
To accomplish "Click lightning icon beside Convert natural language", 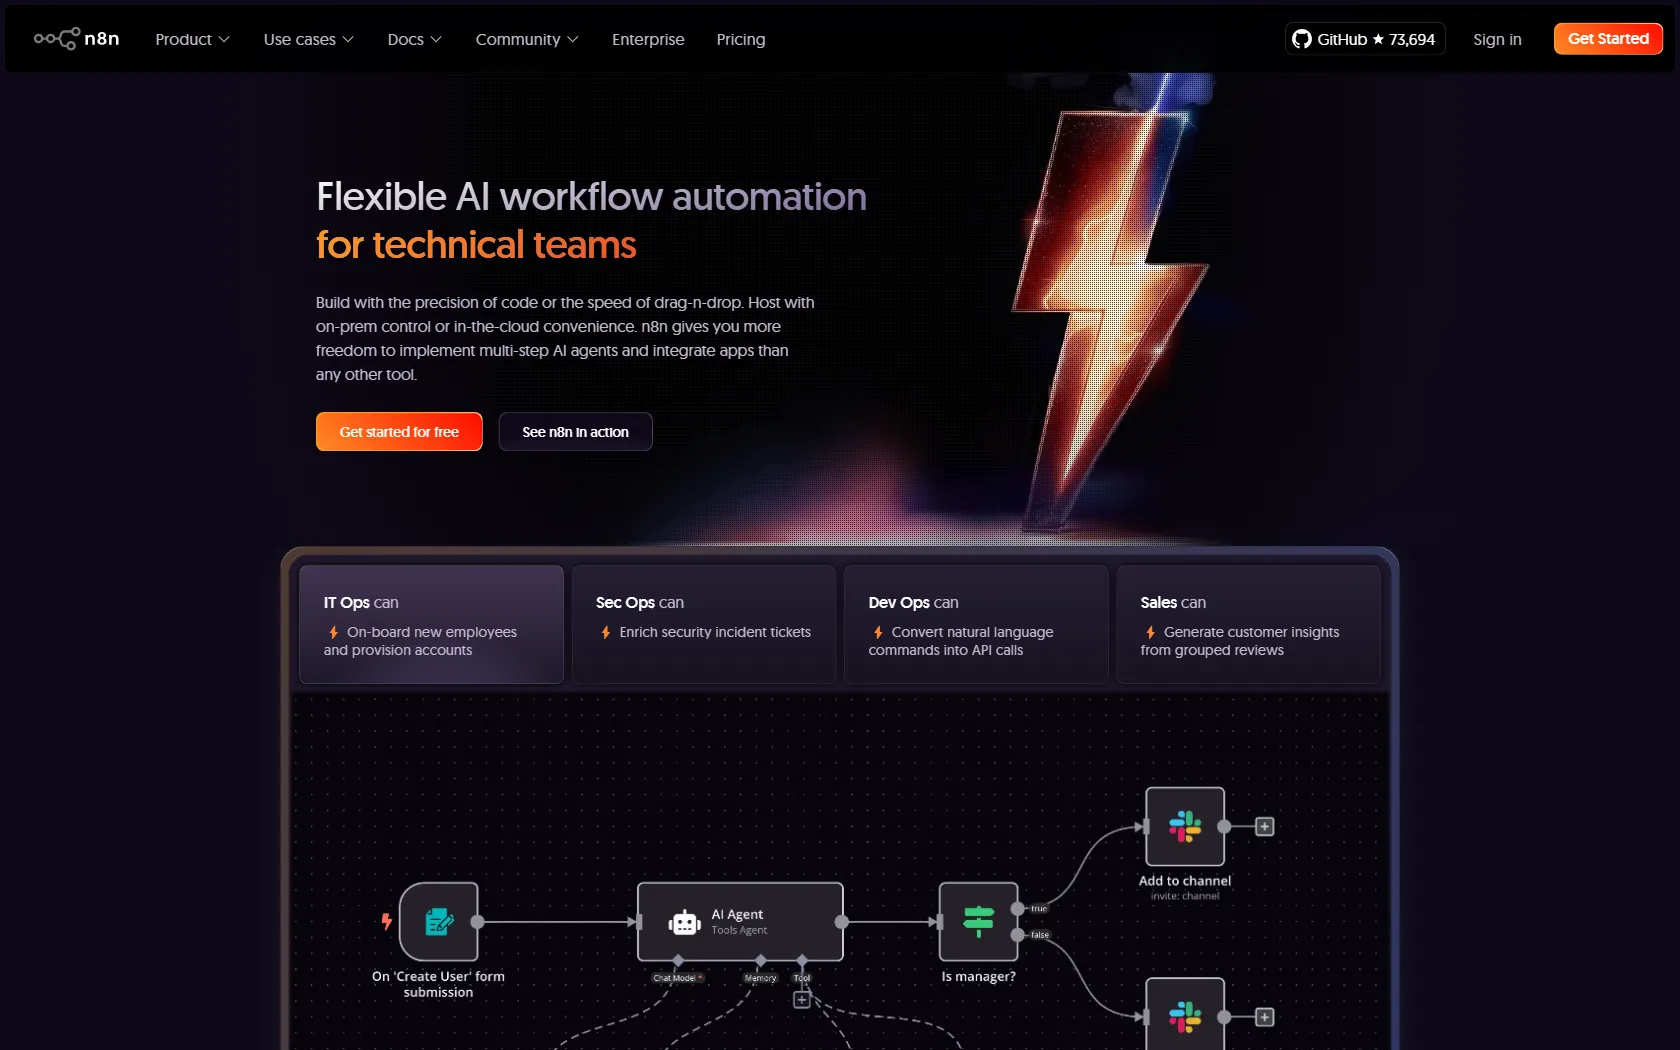I will click(x=878, y=633).
